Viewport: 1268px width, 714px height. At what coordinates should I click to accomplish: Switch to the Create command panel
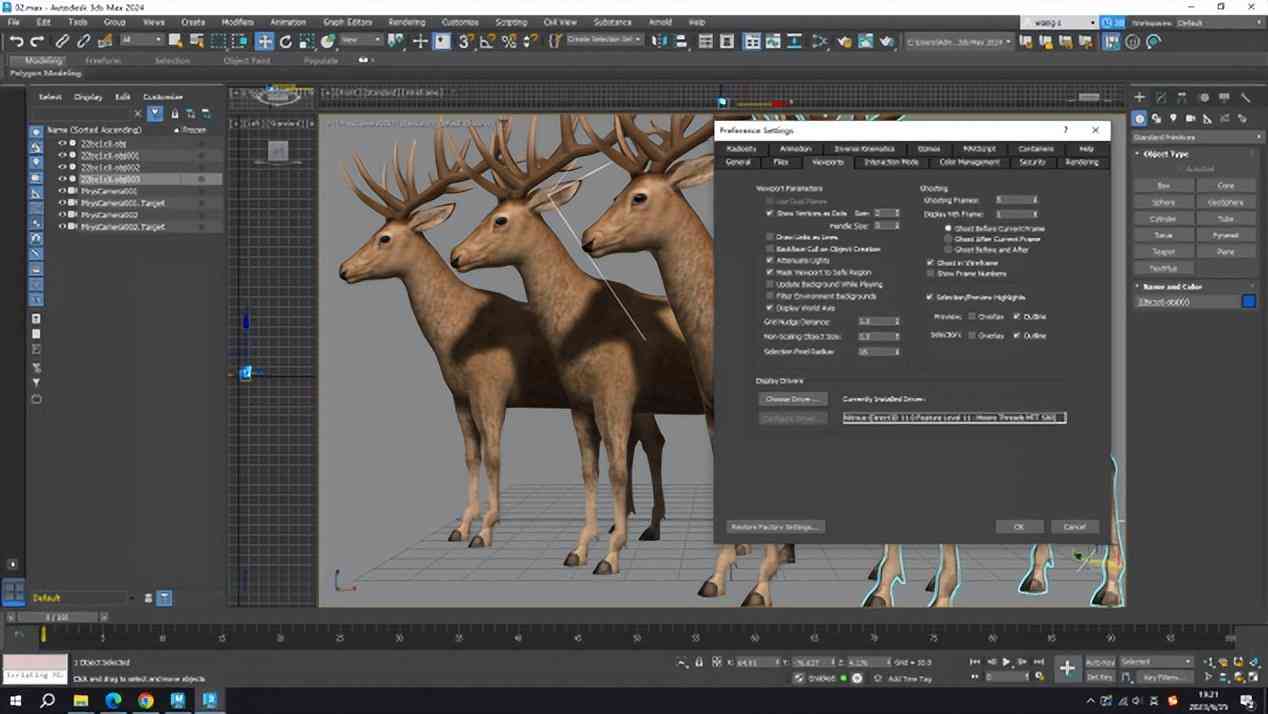click(1139, 97)
